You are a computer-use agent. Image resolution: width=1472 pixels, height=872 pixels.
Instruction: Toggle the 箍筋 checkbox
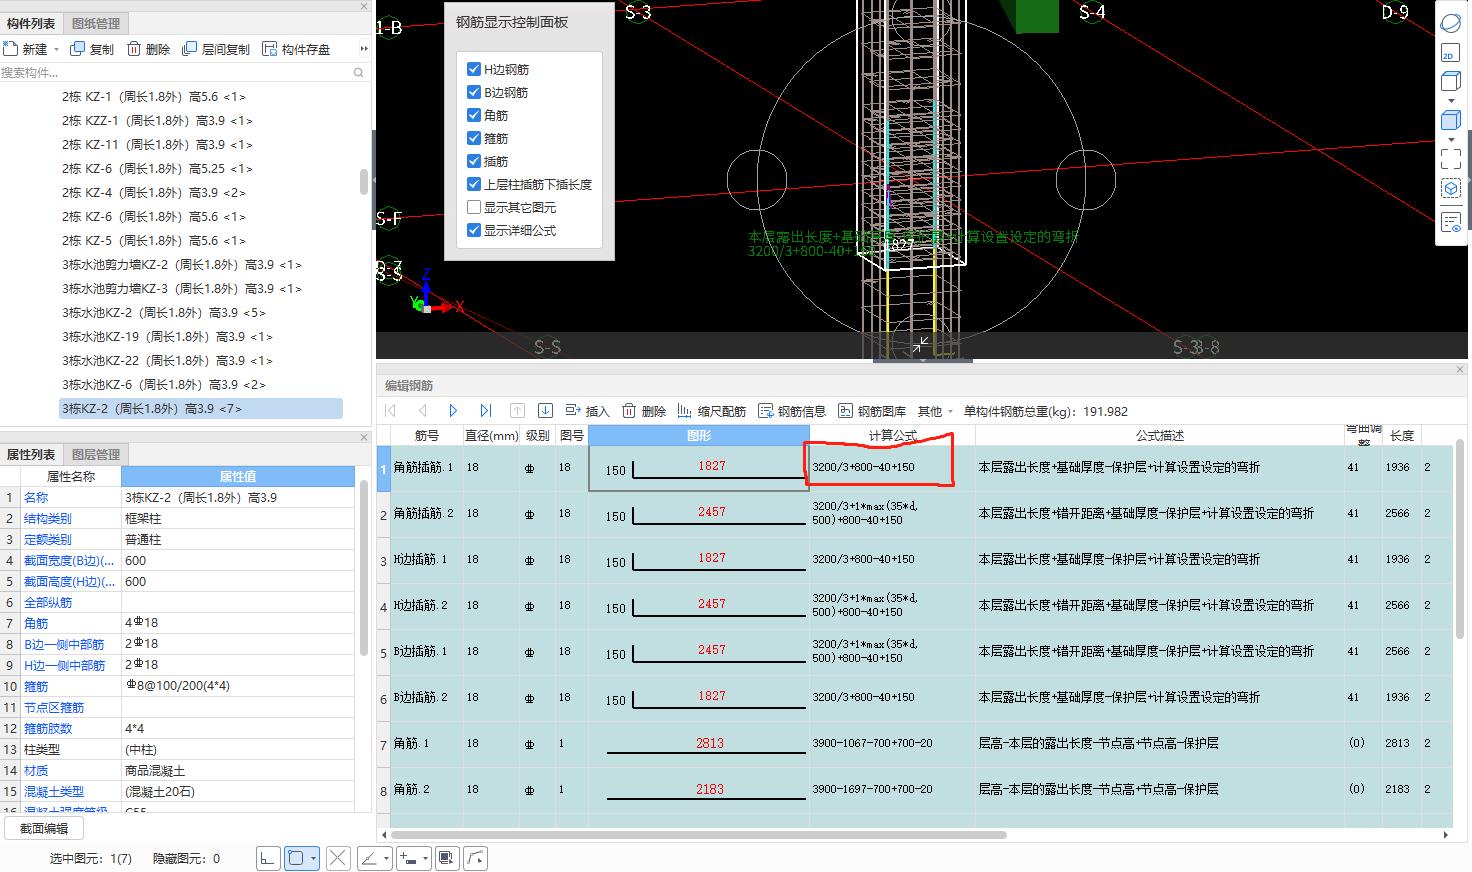[x=474, y=138]
